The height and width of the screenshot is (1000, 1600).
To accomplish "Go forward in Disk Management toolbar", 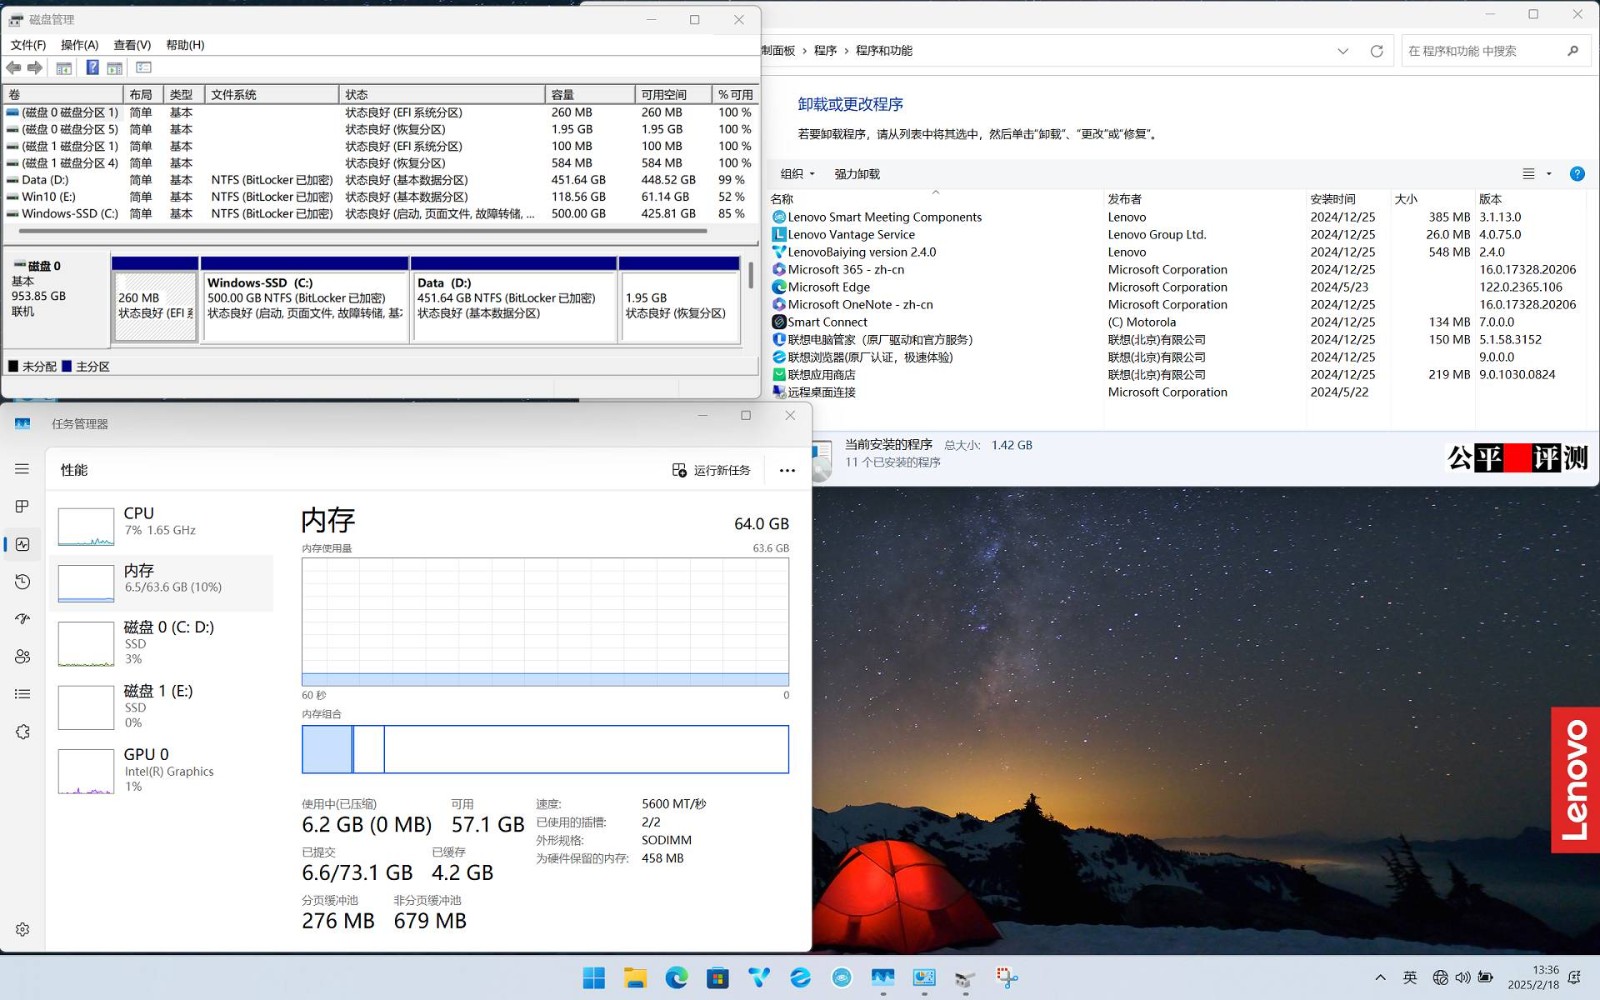I will [35, 68].
